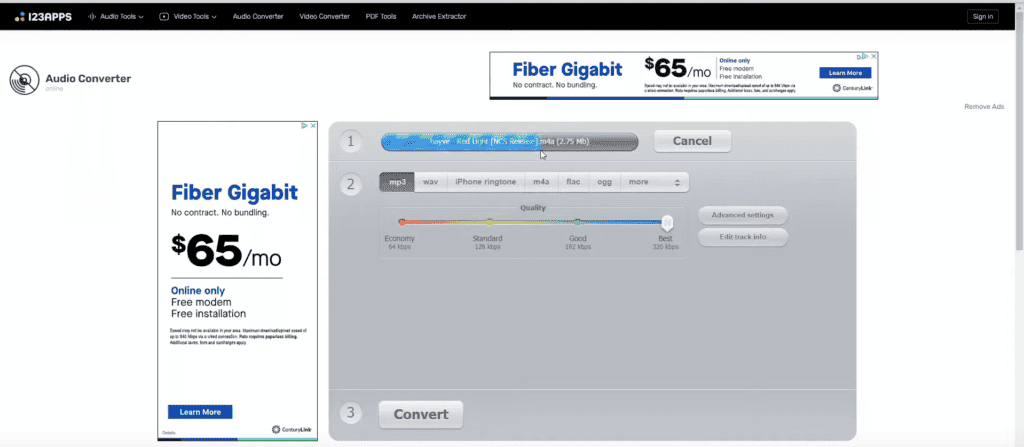Click the Quality label
The width and height of the screenshot is (1024, 447).
[532, 208]
